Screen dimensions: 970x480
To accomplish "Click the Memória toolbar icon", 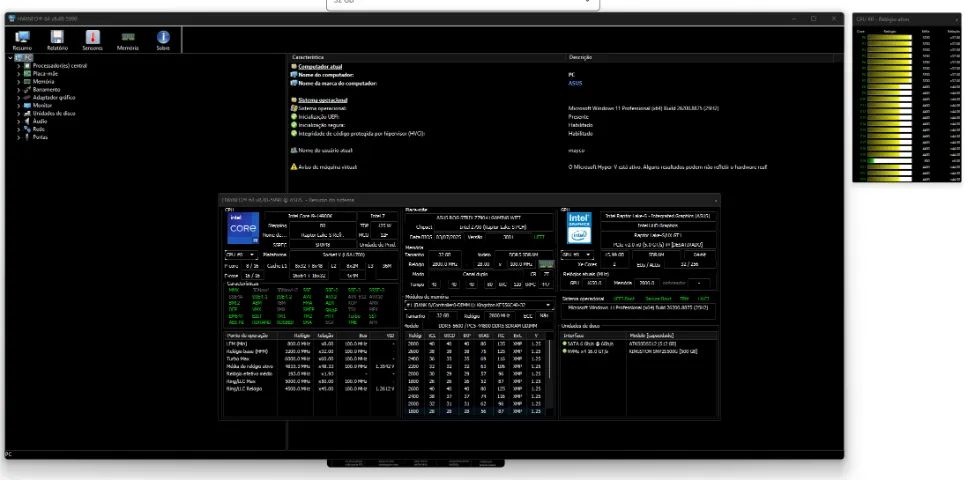I will pos(128,40).
